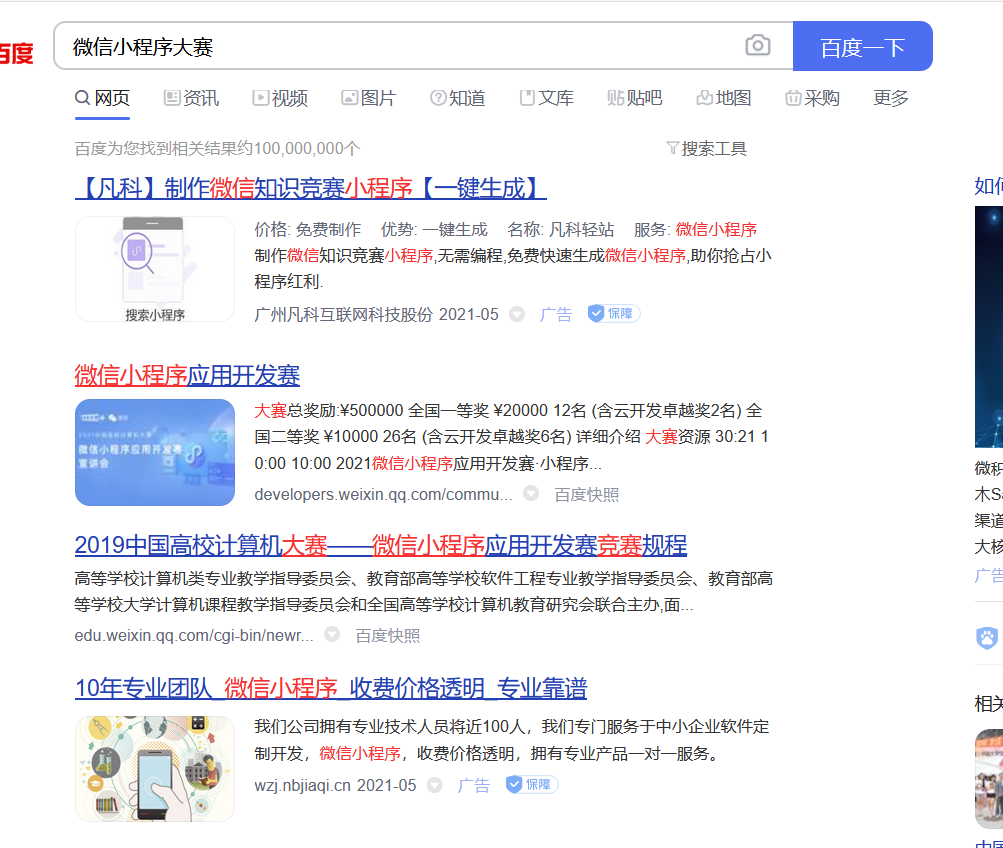The image size is (1003, 848).
Task: Open the 贴吧 tab
Action: coord(635,98)
